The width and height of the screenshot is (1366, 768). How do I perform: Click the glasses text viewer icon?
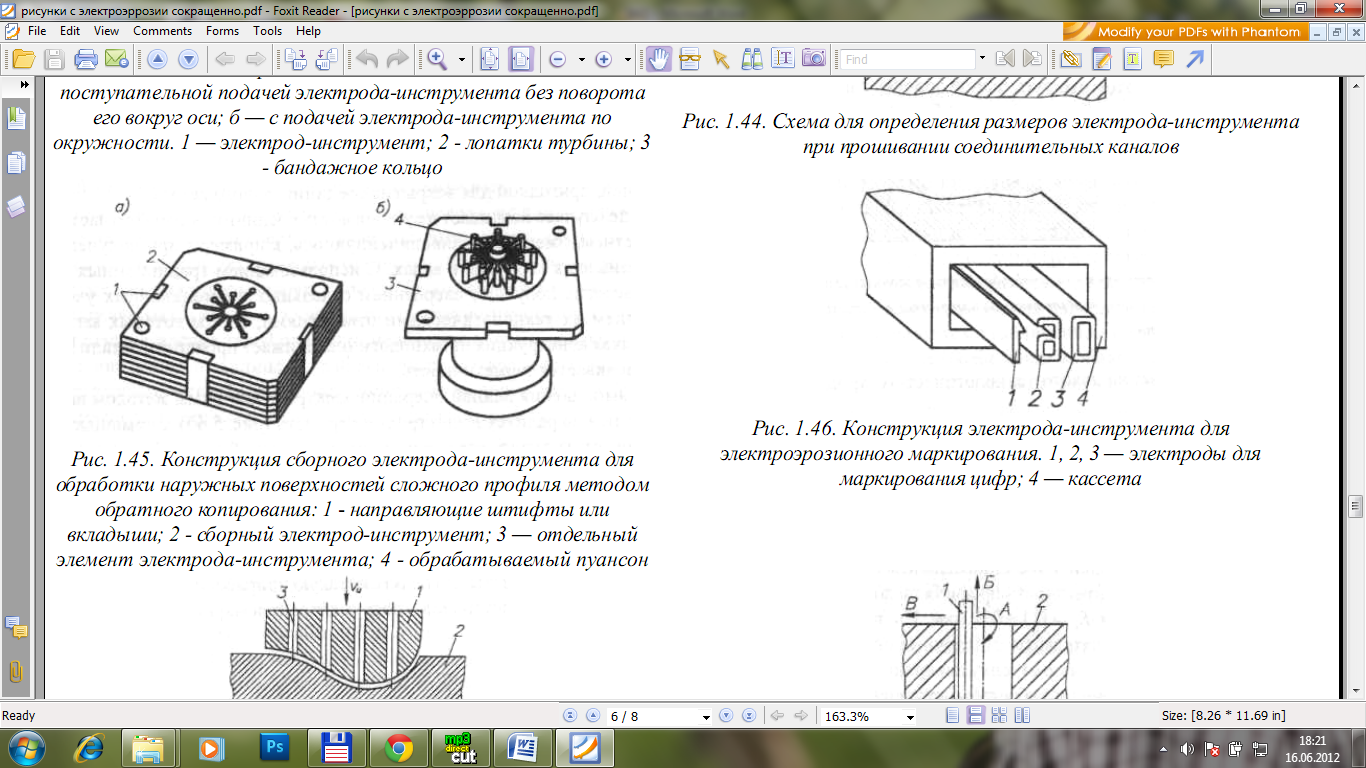(x=690, y=59)
